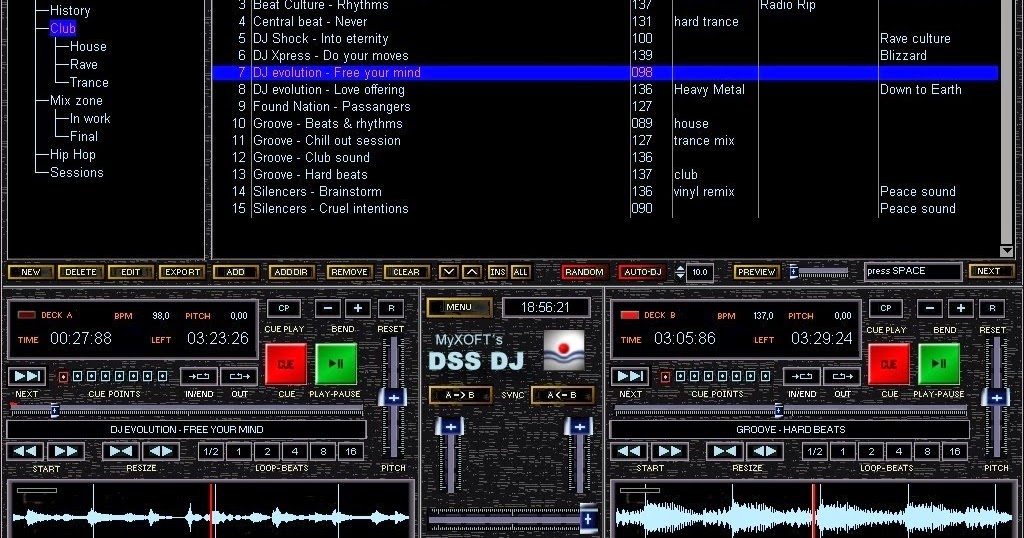This screenshot has width=1024, height=538.
Task: Set Deck A loop OUT point
Action: [240, 376]
